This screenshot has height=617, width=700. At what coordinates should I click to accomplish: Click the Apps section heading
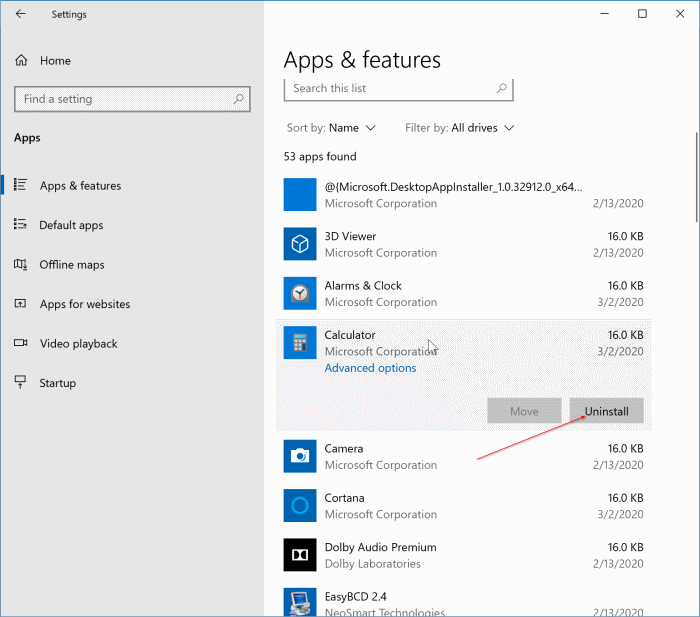(x=27, y=138)
